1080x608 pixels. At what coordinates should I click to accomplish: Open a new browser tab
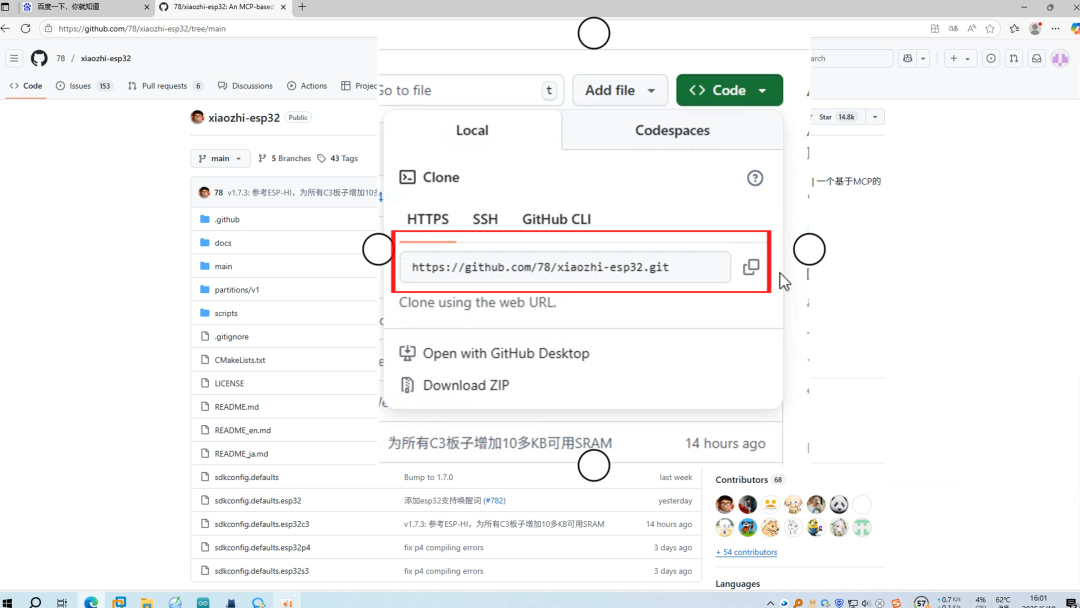pos(302,7)
